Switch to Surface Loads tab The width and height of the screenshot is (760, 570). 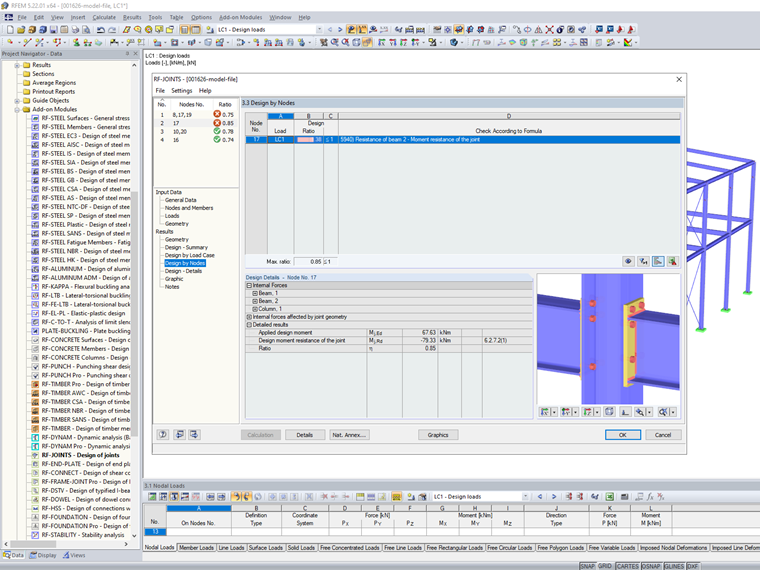click(266, 548)
